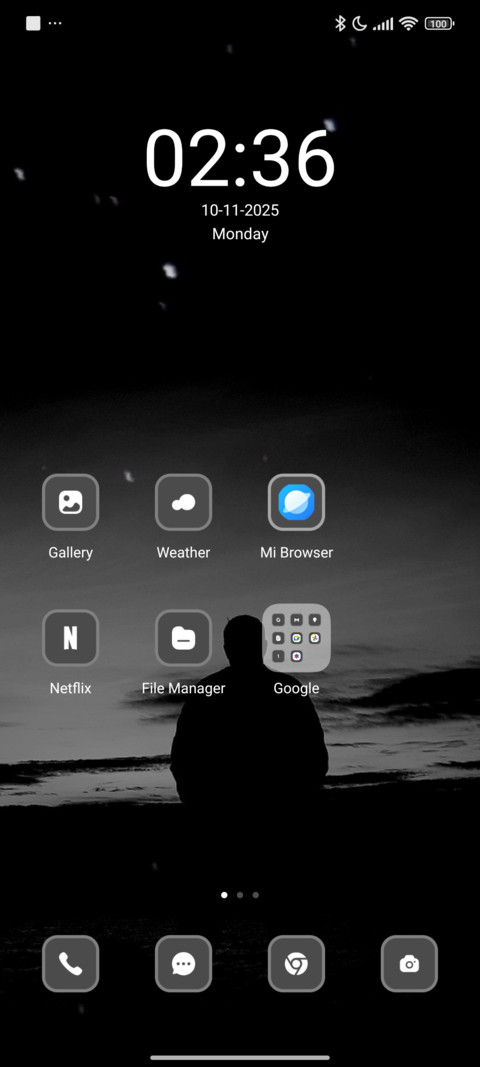Image resolution: width=480 pixels, height=1067 pixels.
Task: Open Mi Browser
Action: [296, 502]
